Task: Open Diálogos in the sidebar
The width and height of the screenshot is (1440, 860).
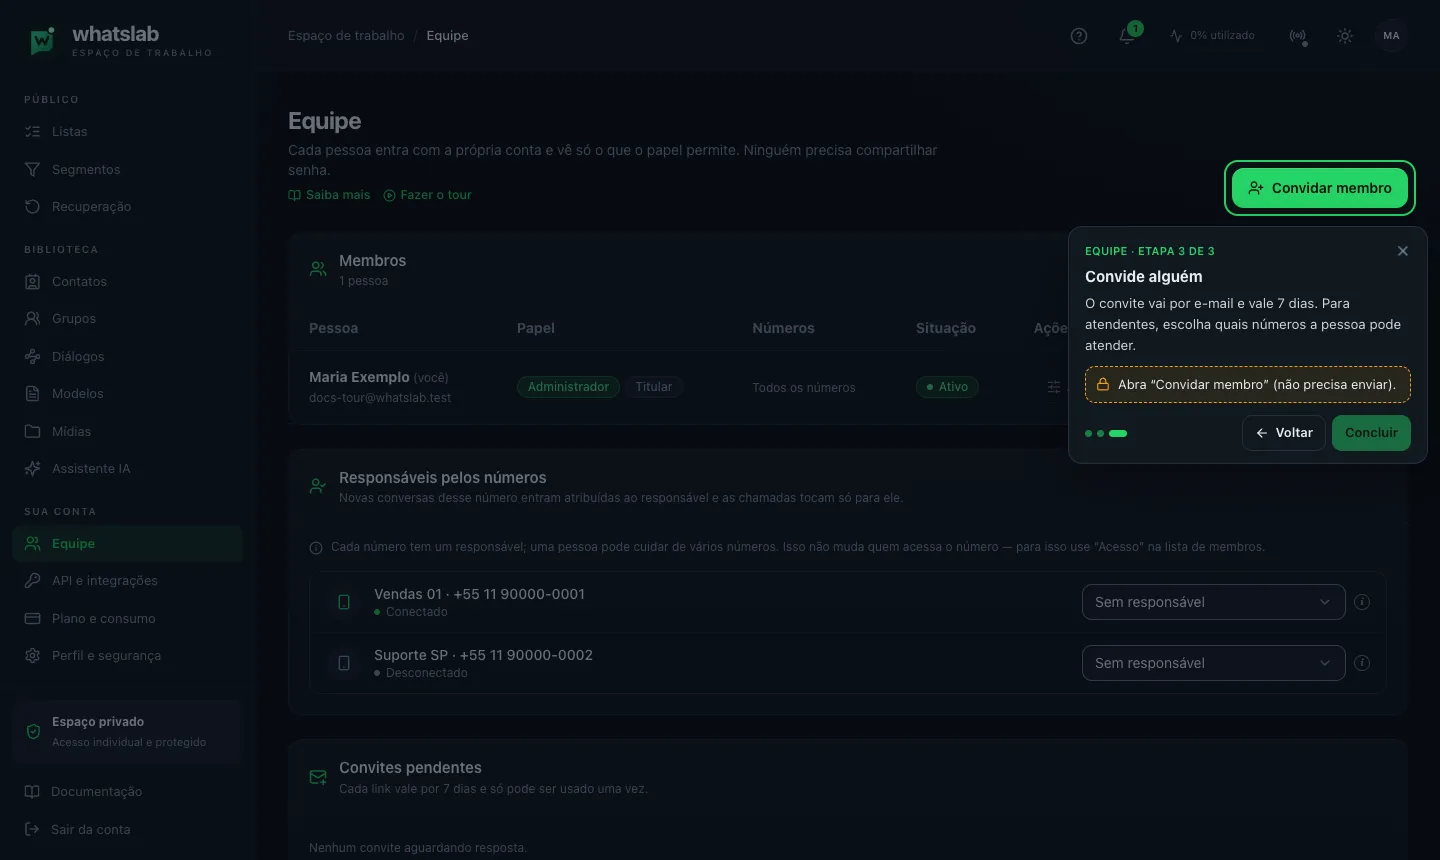Action: tap(127, 357)
